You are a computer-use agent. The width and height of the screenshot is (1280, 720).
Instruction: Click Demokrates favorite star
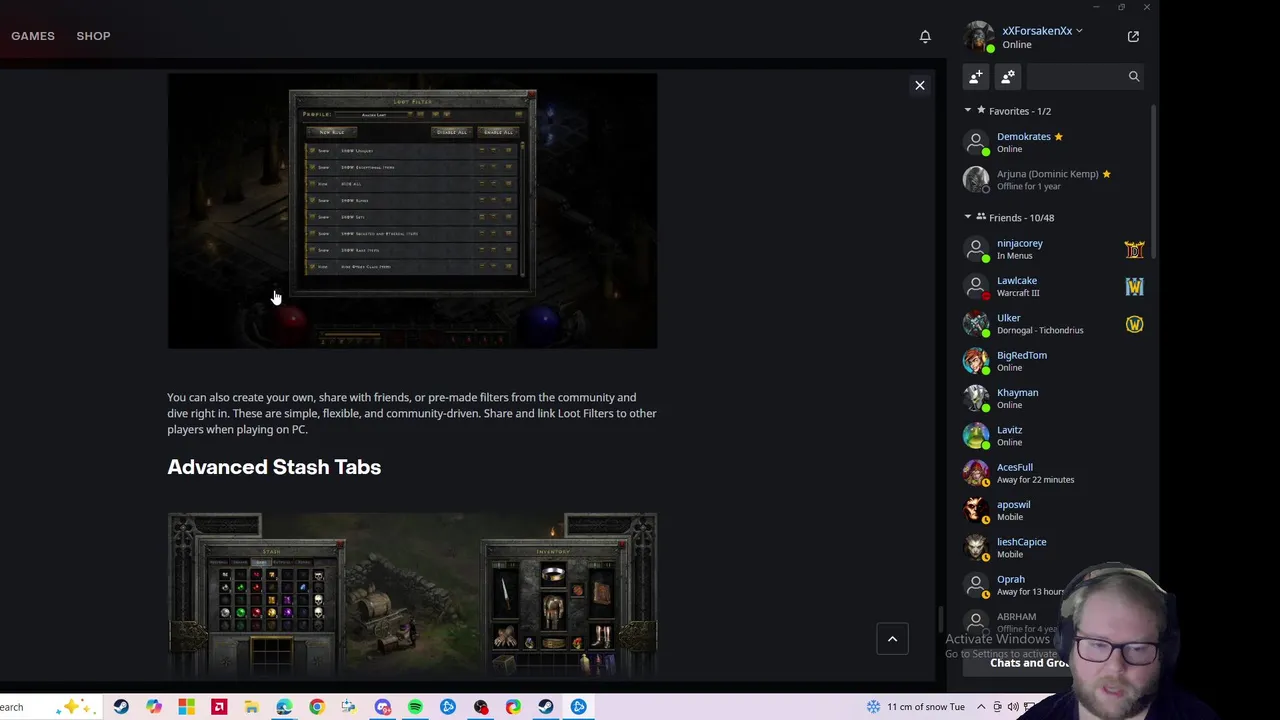pos(1058,137)
